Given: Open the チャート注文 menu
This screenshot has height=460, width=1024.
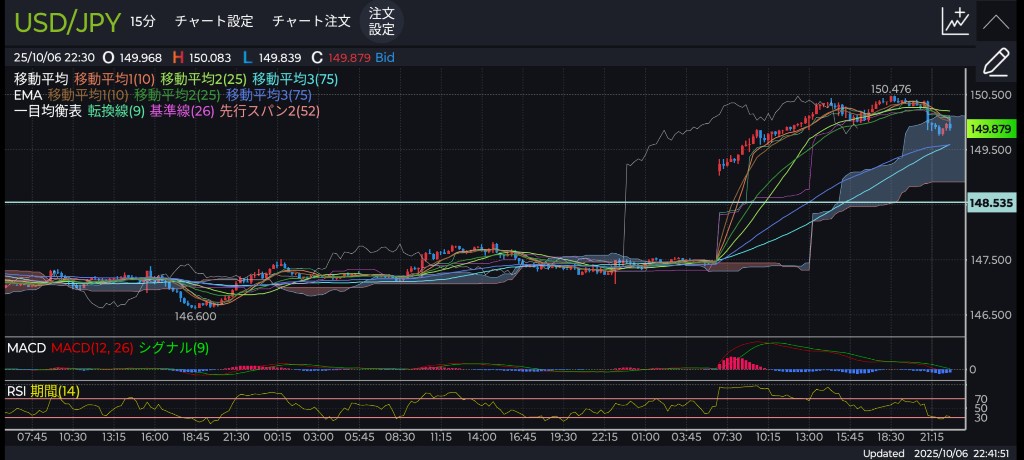Looking at the screenshot, I should pos(312,21).
